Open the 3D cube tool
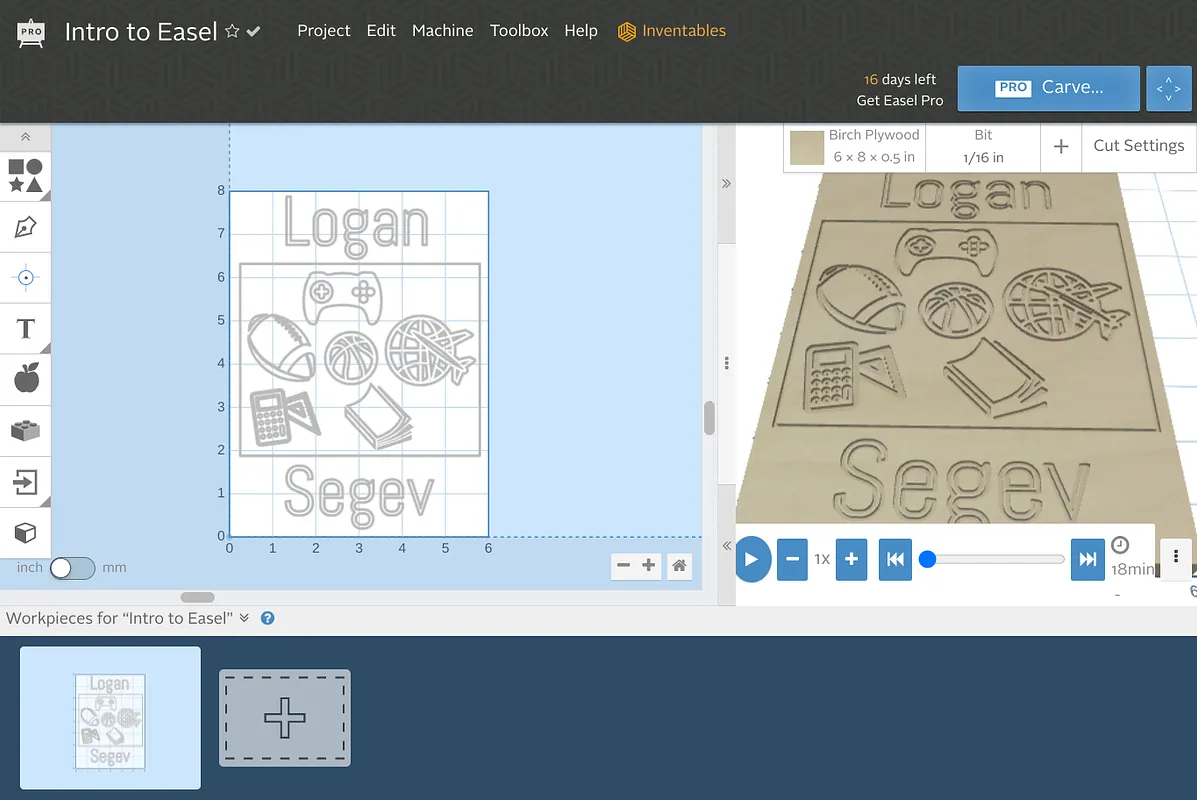1197x800 pixels. coord(25,532)
